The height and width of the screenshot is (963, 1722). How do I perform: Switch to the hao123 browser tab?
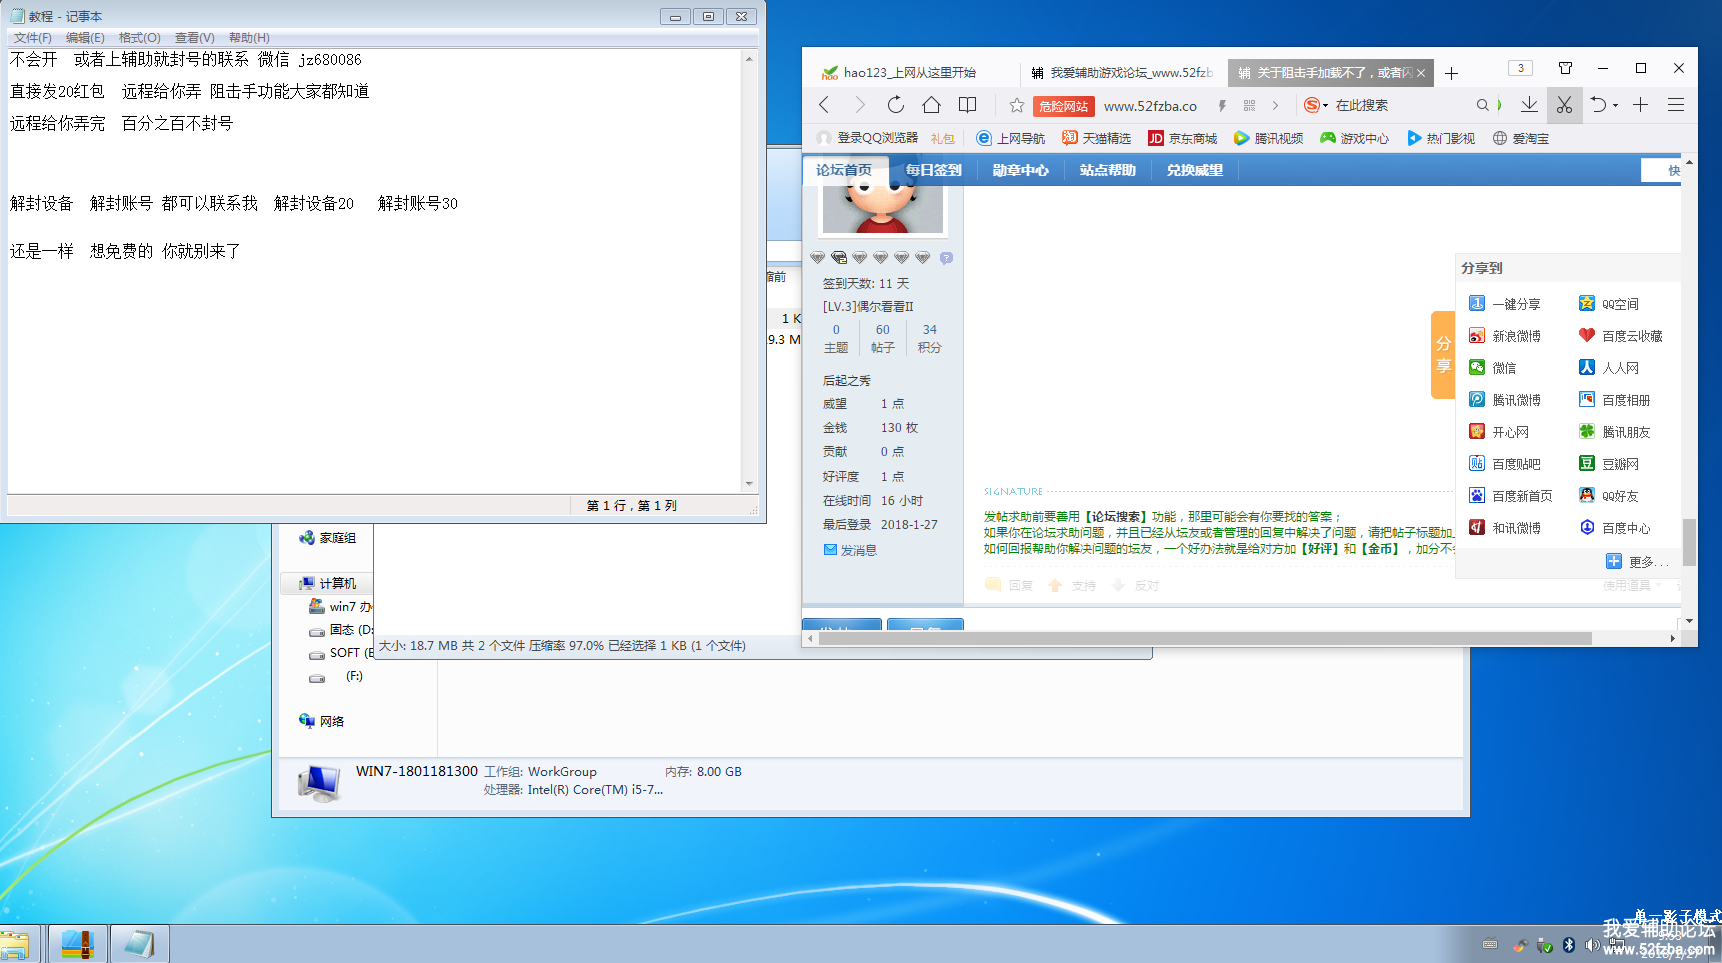pos(912,73)
